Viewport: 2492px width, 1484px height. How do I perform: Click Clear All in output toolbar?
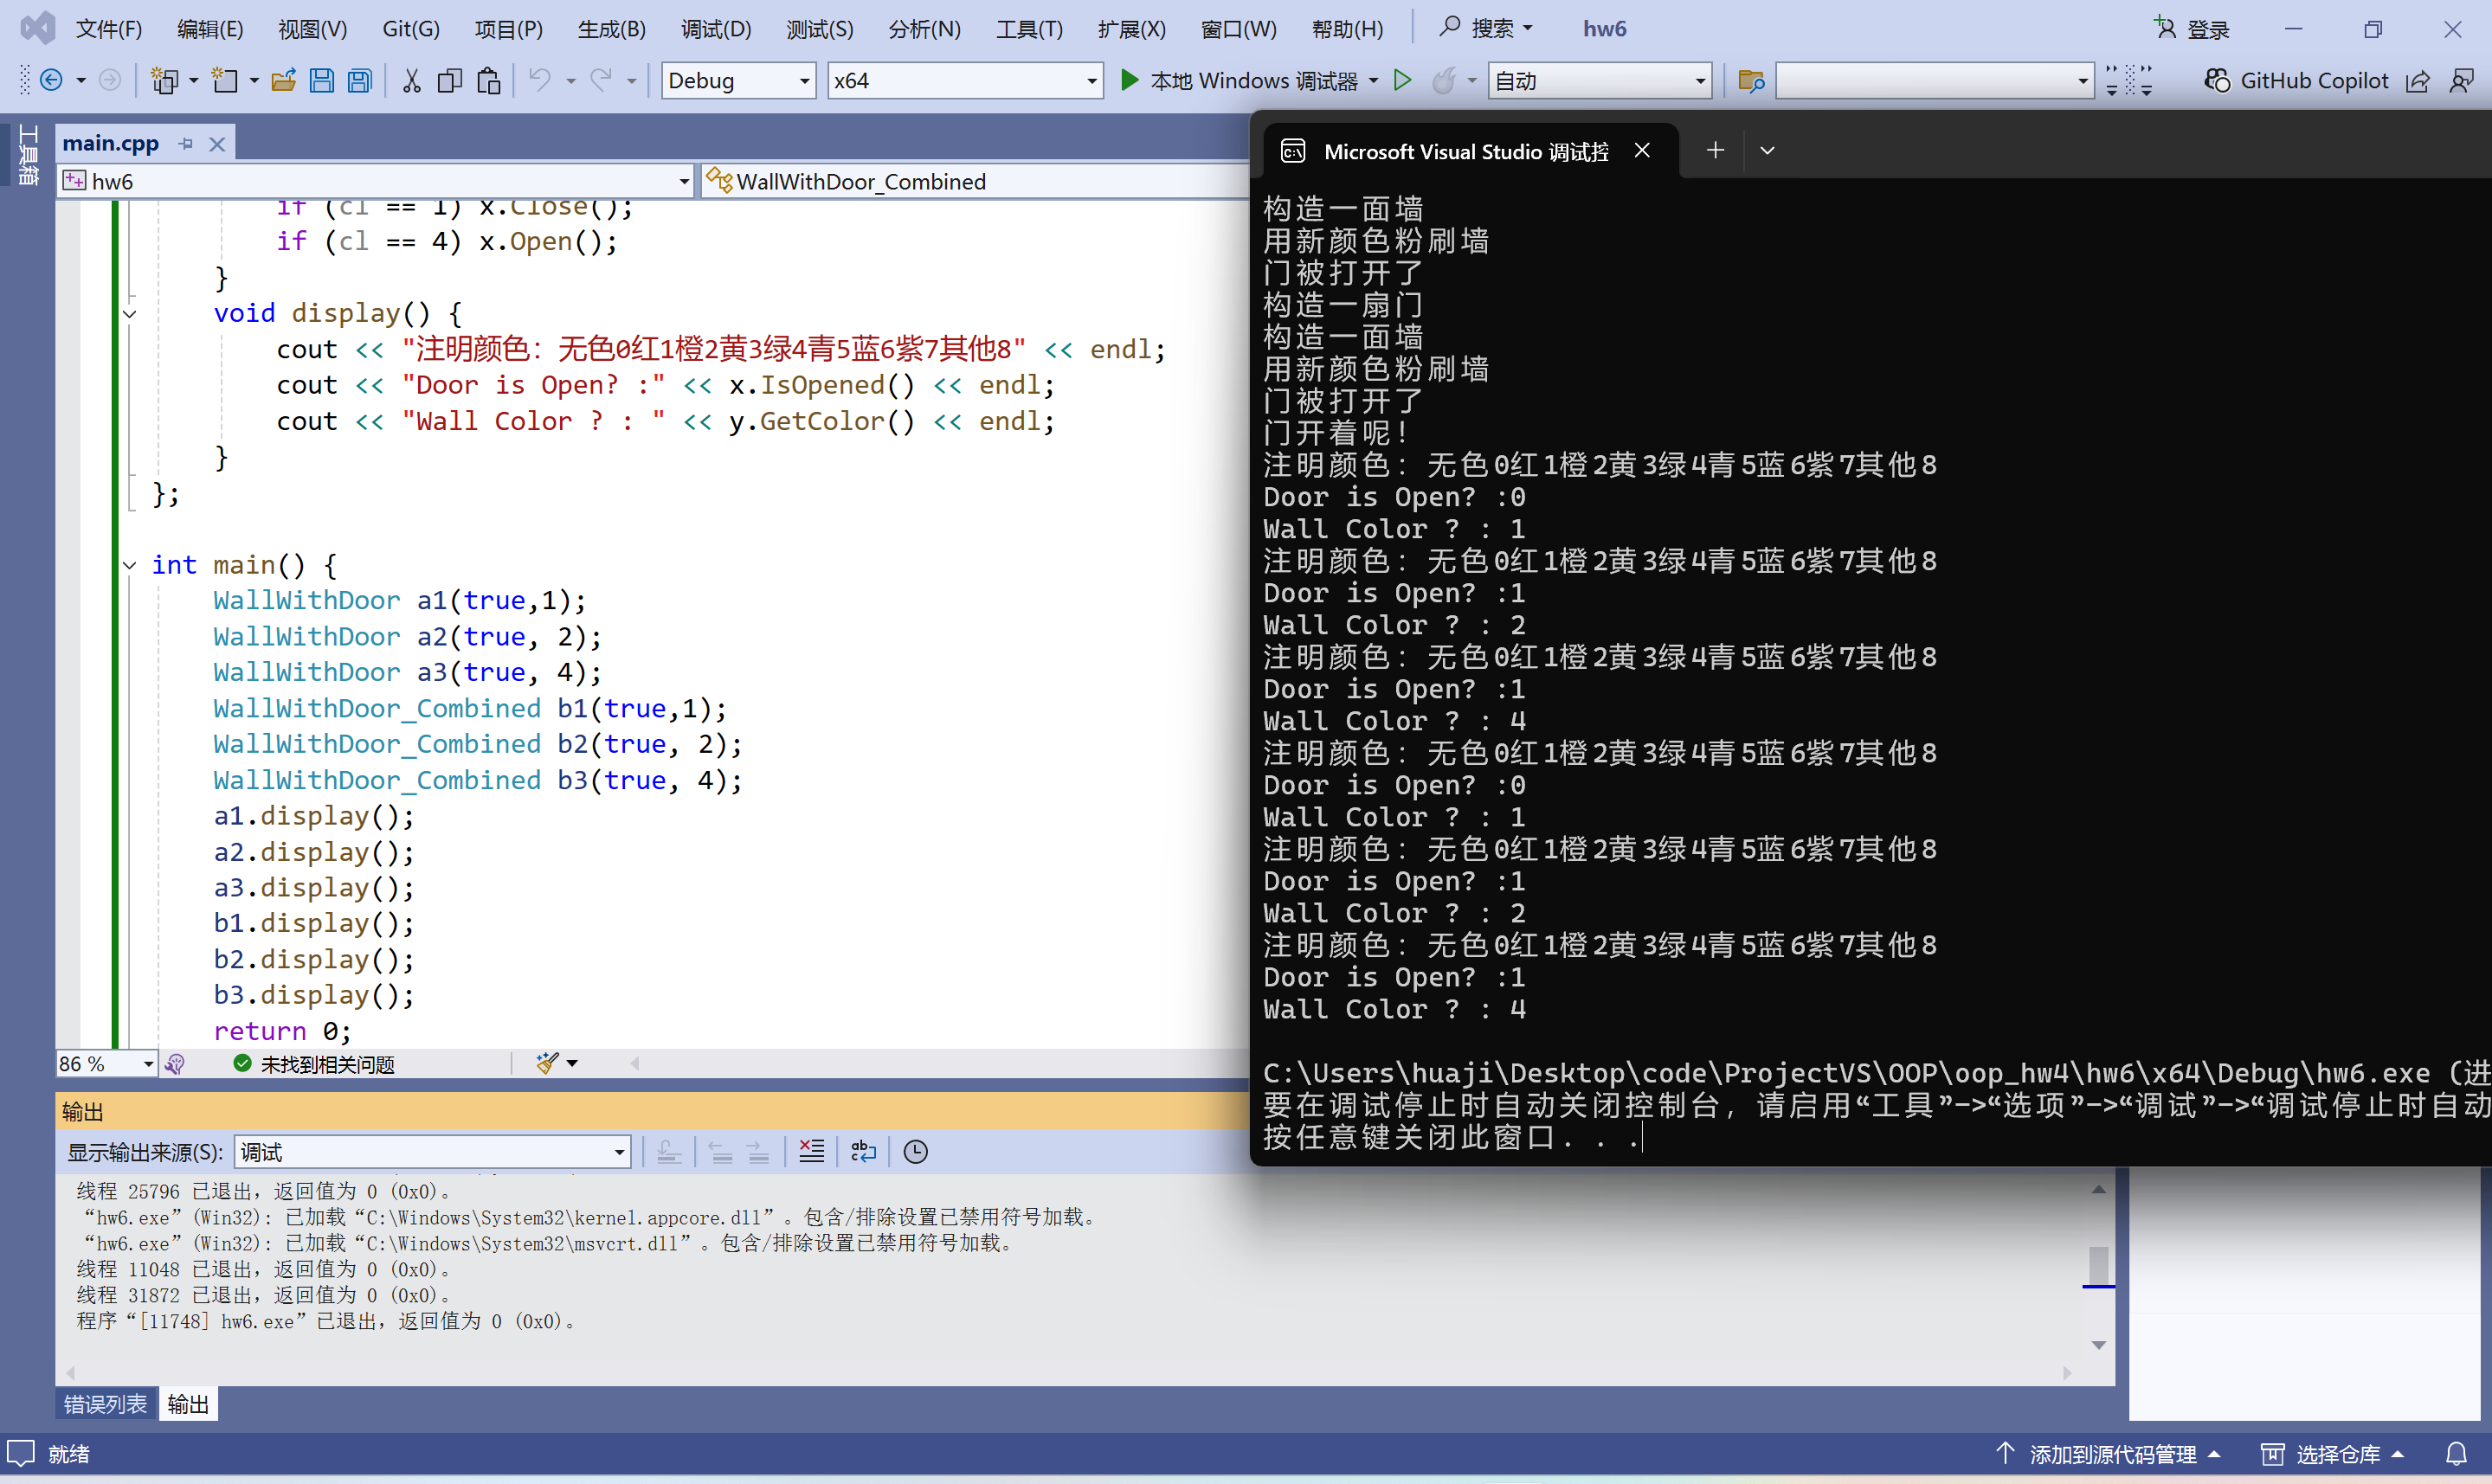tap(811, 1152)
